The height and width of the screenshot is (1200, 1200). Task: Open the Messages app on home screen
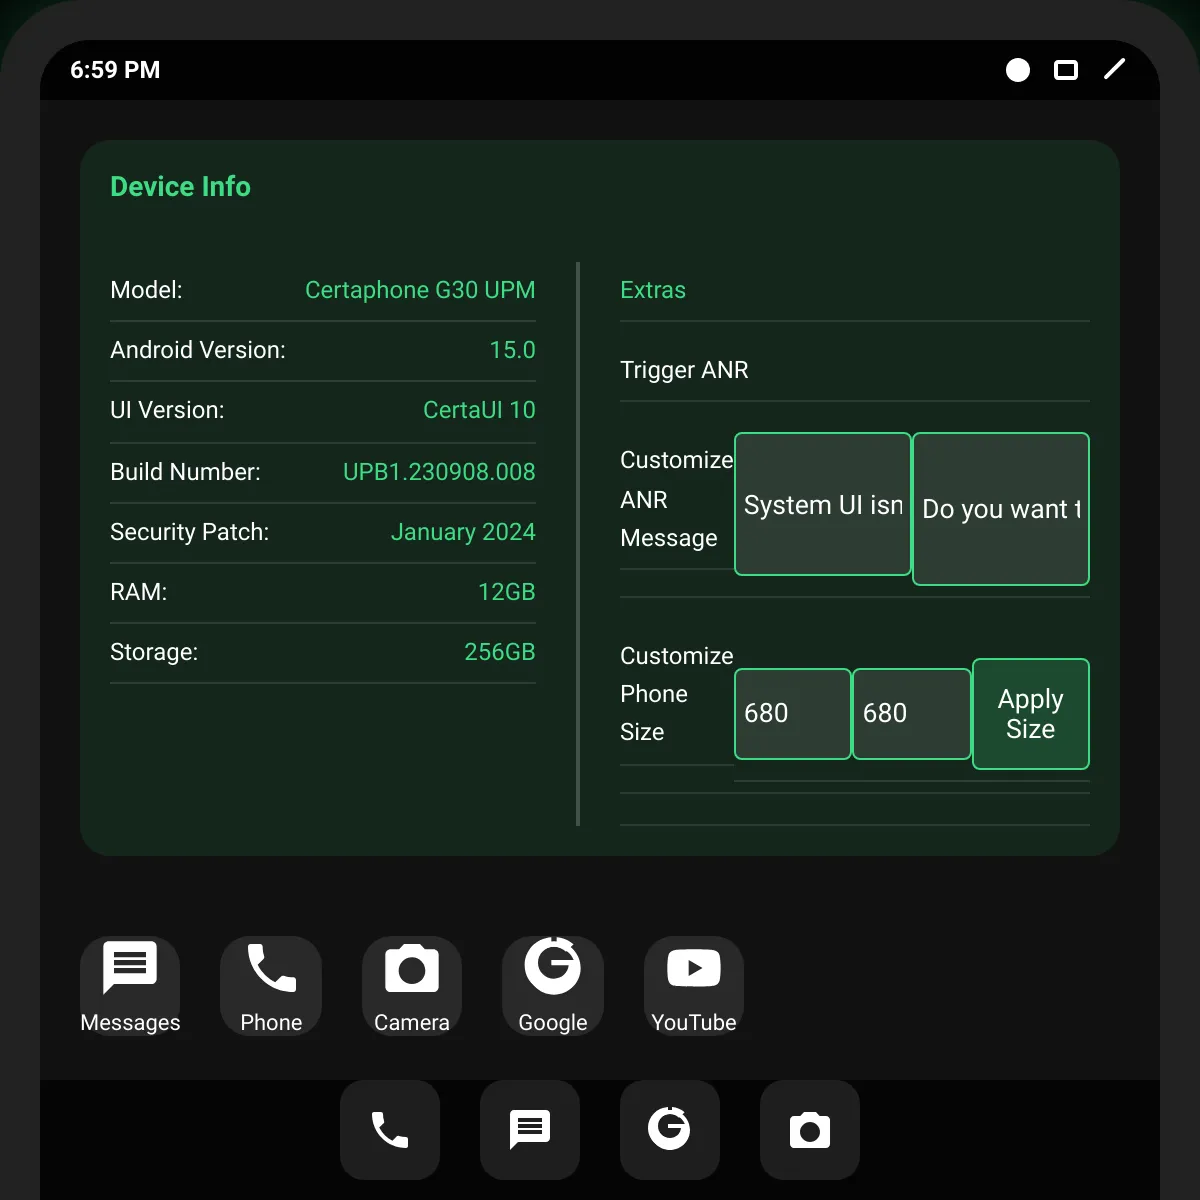(x=130, y=986)
